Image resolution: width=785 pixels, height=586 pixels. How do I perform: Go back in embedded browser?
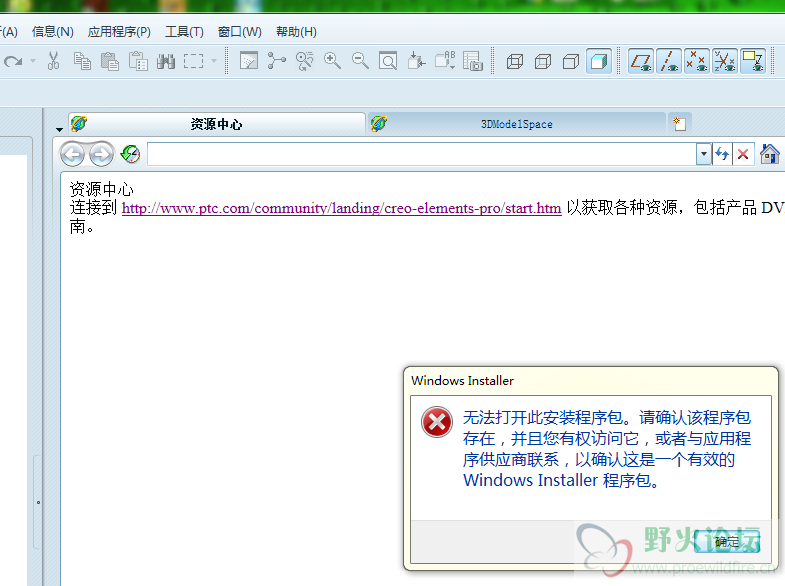(73, 155)
